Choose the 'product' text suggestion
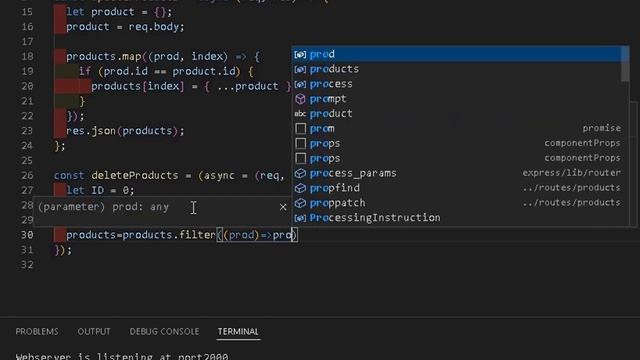The image size is (640, 360). [x=457, y=113]
